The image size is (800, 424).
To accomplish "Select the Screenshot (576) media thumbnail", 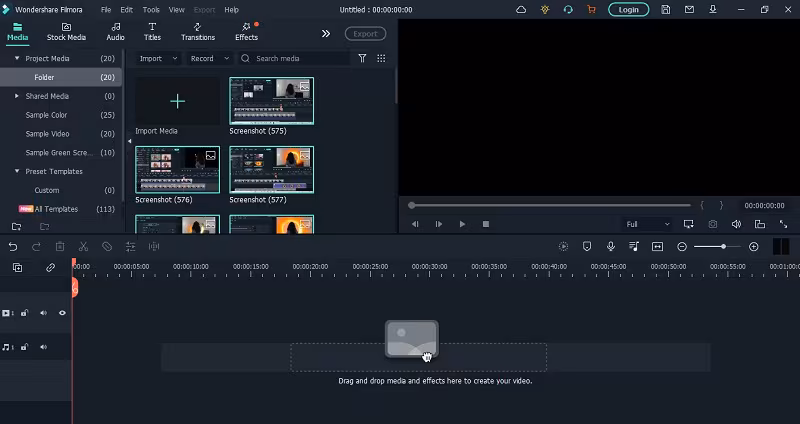I will click(x=177, y=169).
